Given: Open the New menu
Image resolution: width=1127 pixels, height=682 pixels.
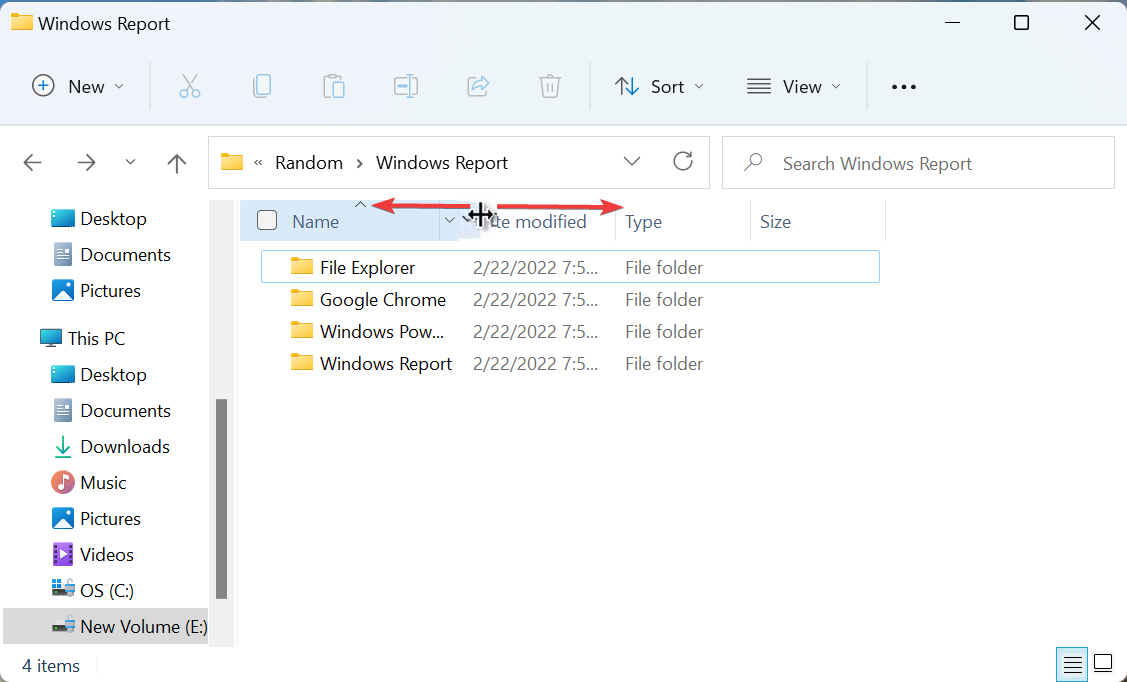Looking at the screenshot, I should tap(78, 86).
